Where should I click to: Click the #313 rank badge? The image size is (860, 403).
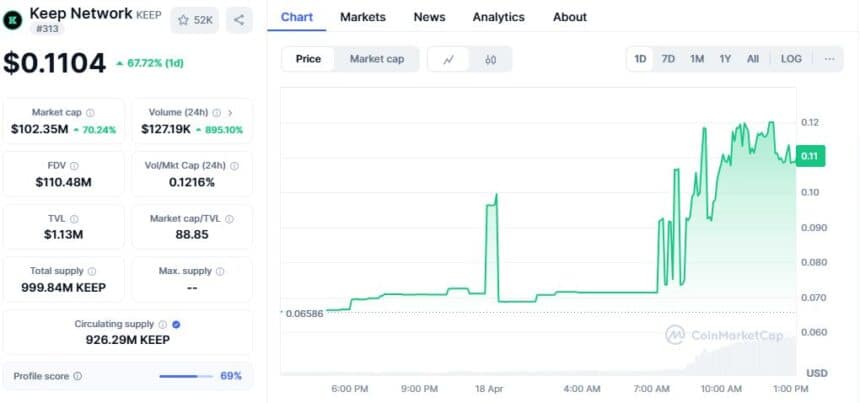point(47,29)
